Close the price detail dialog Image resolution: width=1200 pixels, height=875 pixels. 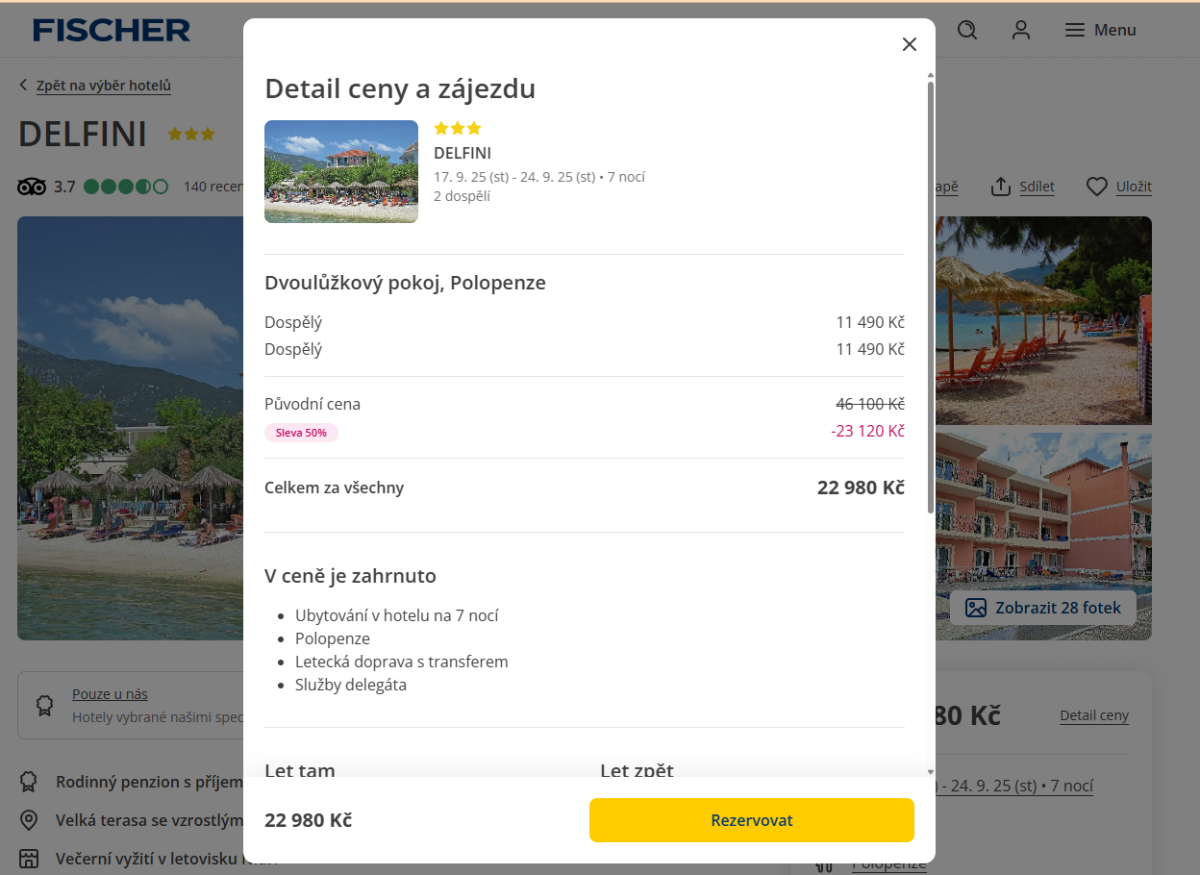click(x=909, y=44)
